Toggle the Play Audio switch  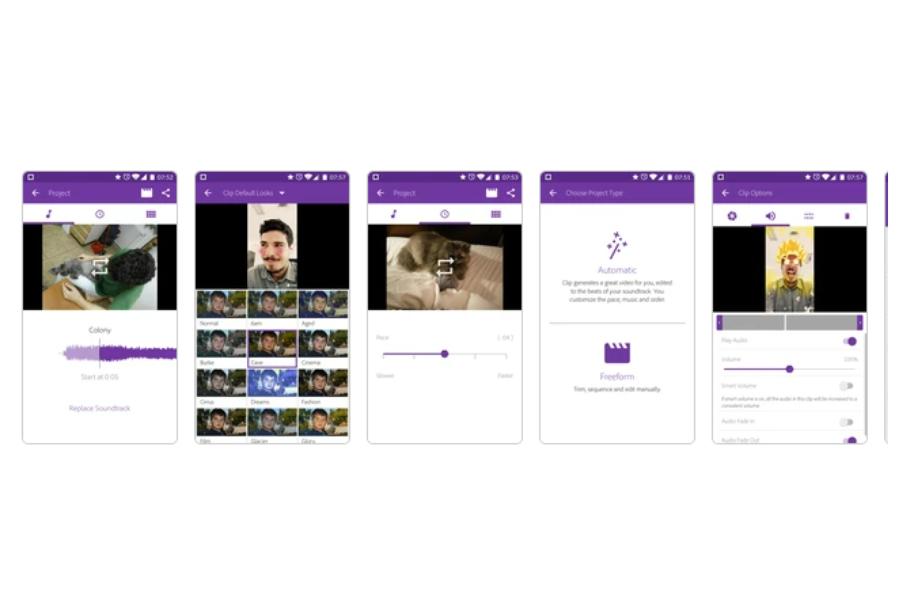click(849, 341)
